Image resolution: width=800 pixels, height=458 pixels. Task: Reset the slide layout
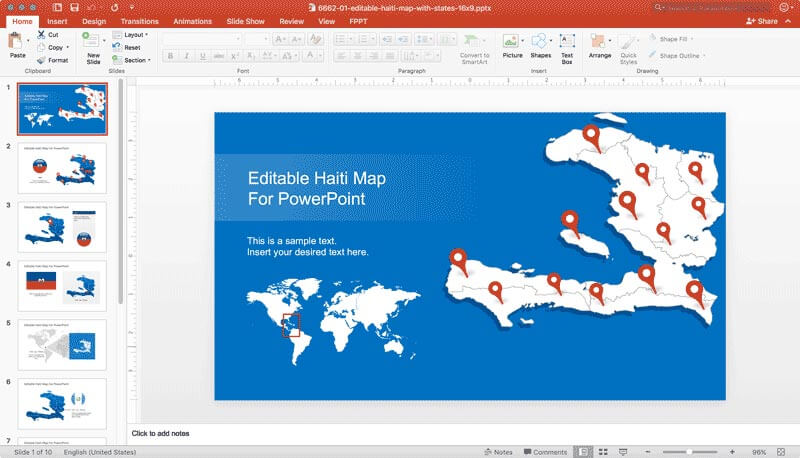point(127,47)
